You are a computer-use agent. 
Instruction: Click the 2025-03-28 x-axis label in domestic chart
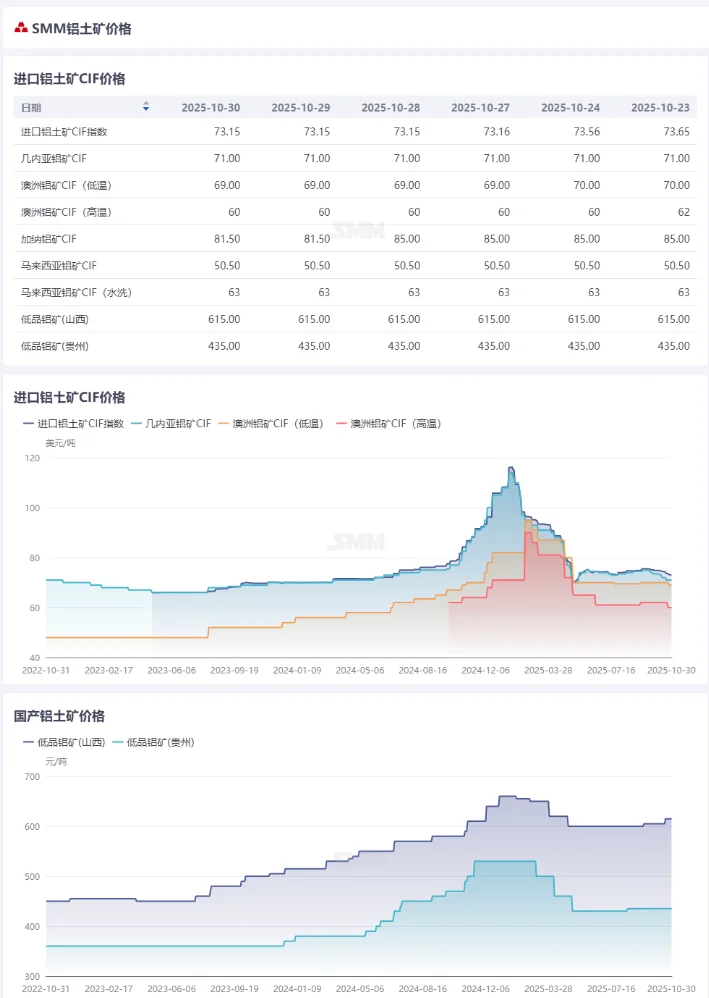coord(548,988)
